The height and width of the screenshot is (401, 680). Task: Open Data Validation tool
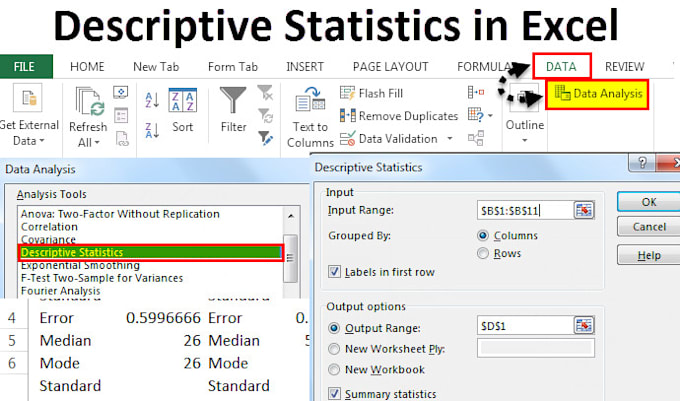click(389, 139)
